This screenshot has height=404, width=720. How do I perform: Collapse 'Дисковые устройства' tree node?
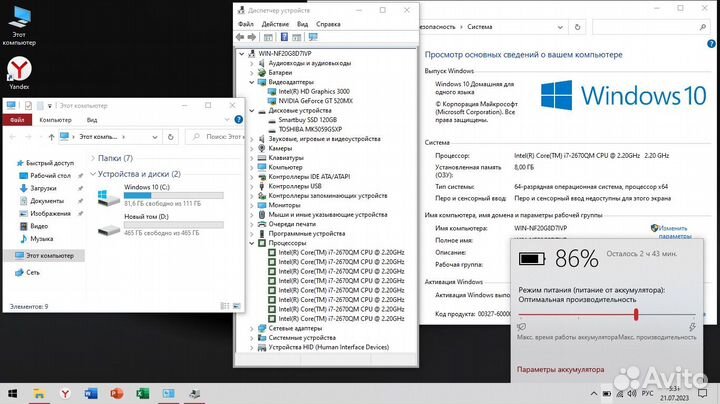point(252,111)
